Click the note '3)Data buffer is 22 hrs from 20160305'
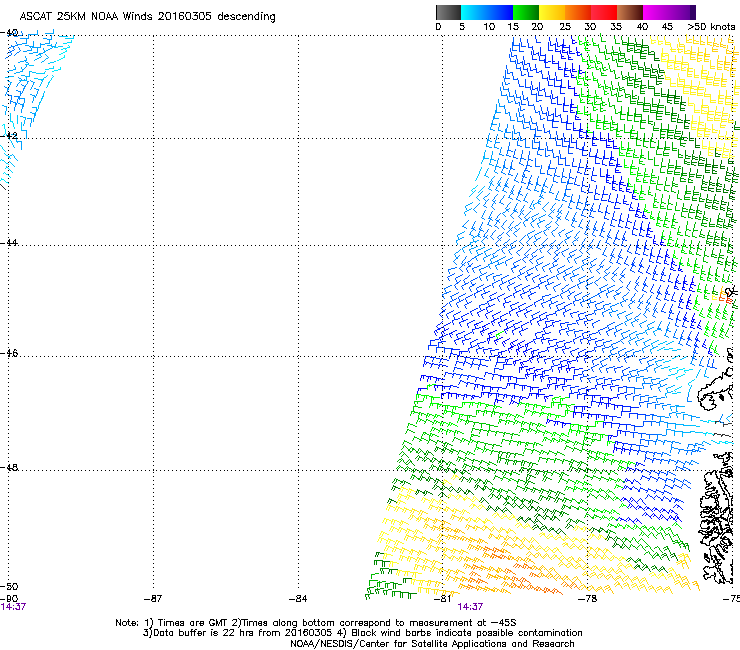Screen dimensions: 740x650 (x=237, y=633)
